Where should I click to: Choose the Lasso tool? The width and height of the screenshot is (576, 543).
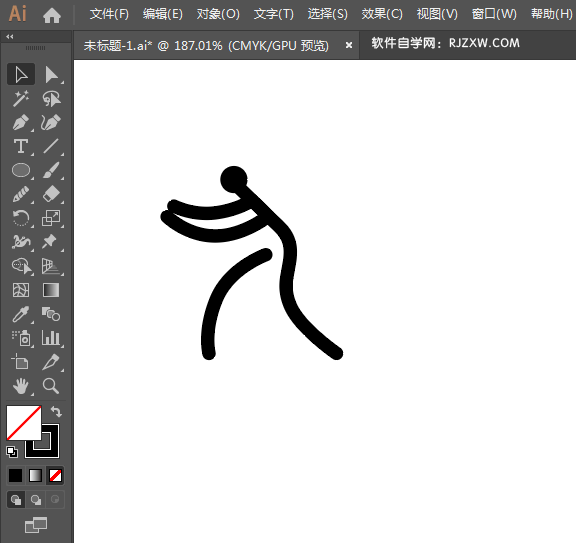point(51,99)
